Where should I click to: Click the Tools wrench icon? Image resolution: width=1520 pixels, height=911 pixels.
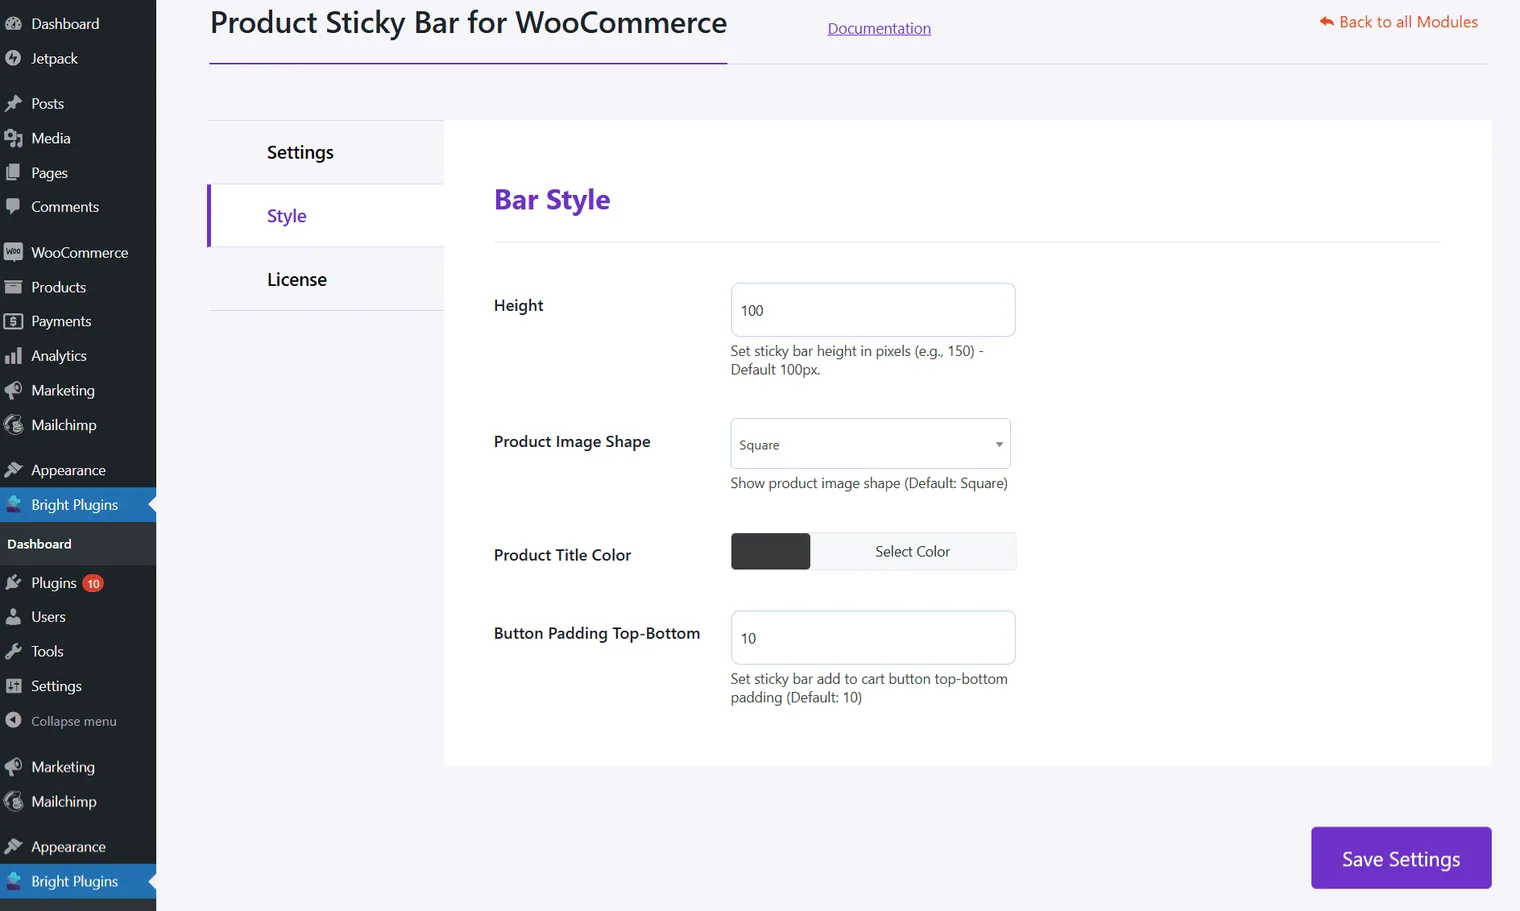13,651
